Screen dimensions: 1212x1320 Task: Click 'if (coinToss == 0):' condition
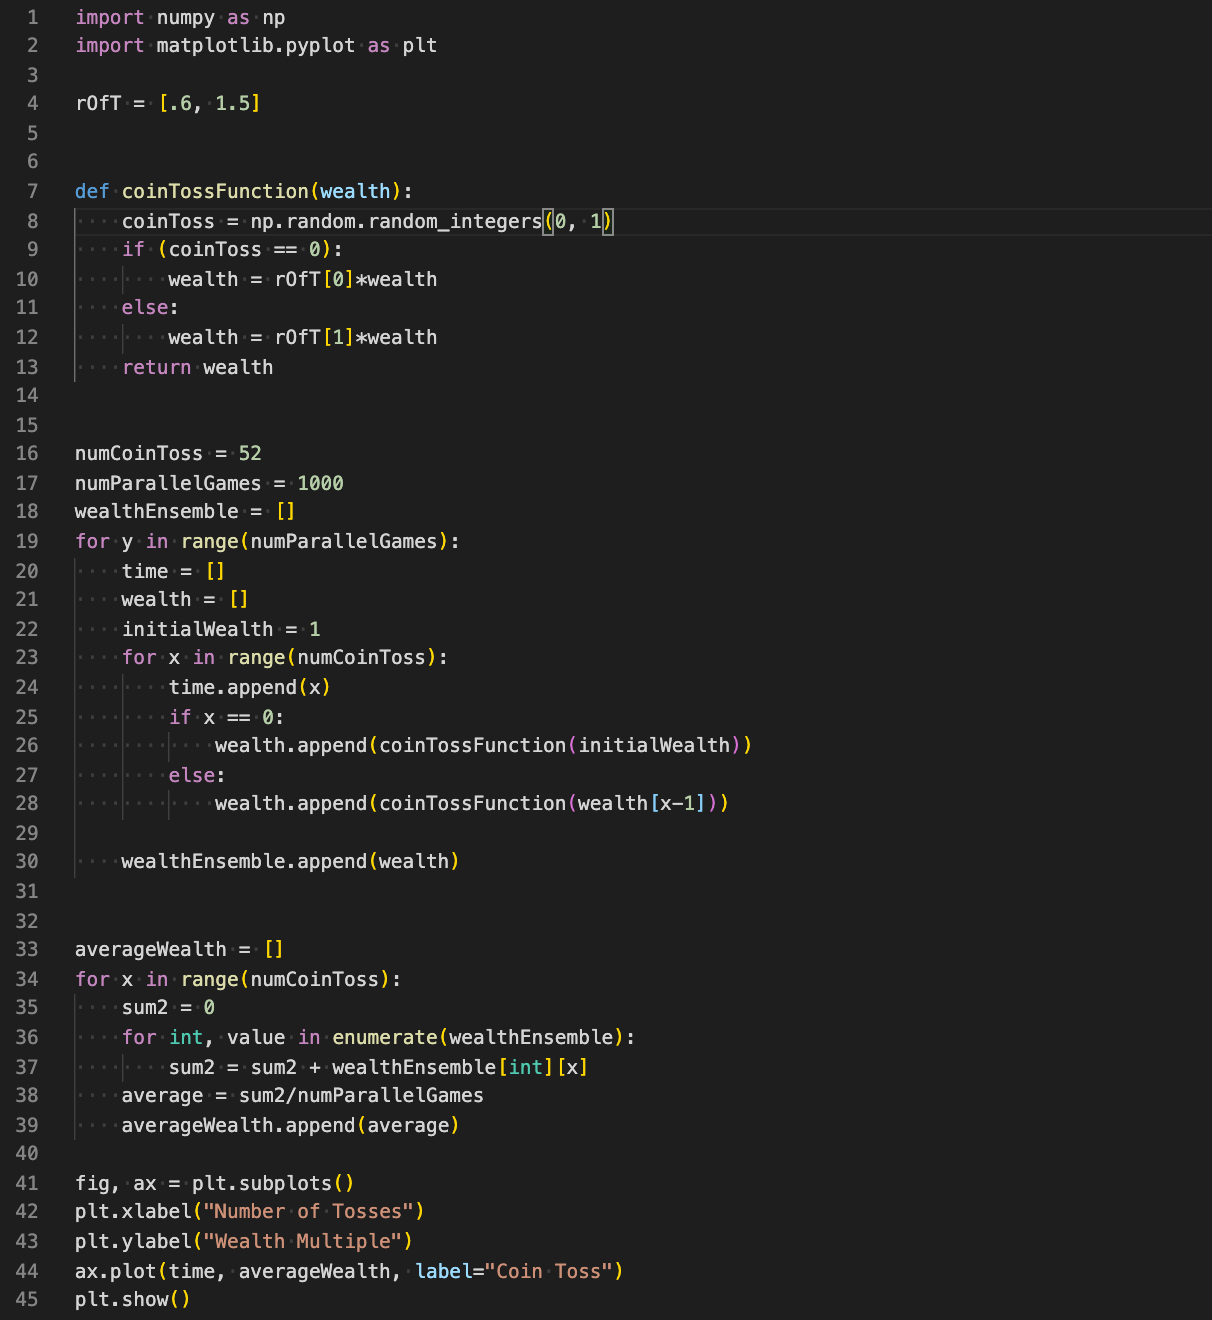pos(232,249)
